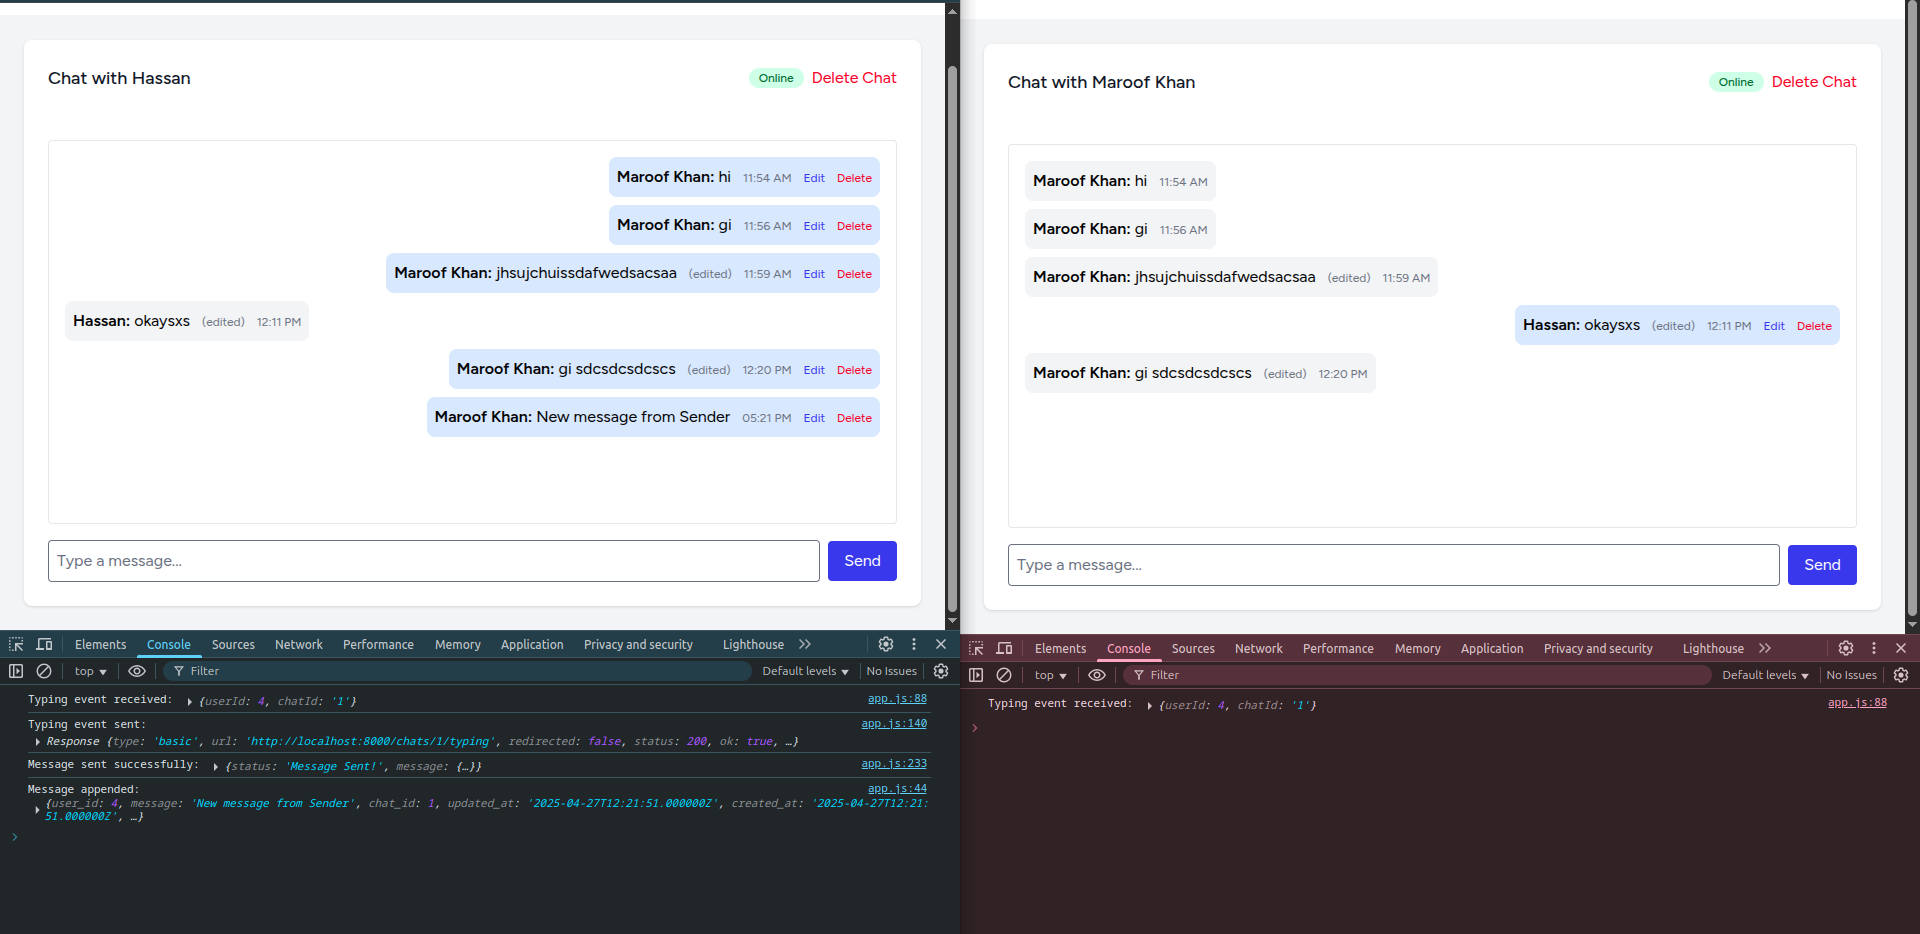Viewport: 1920px width, 934px height.
Task: Toggle live expression eye in left console
Action: (137, 672)
